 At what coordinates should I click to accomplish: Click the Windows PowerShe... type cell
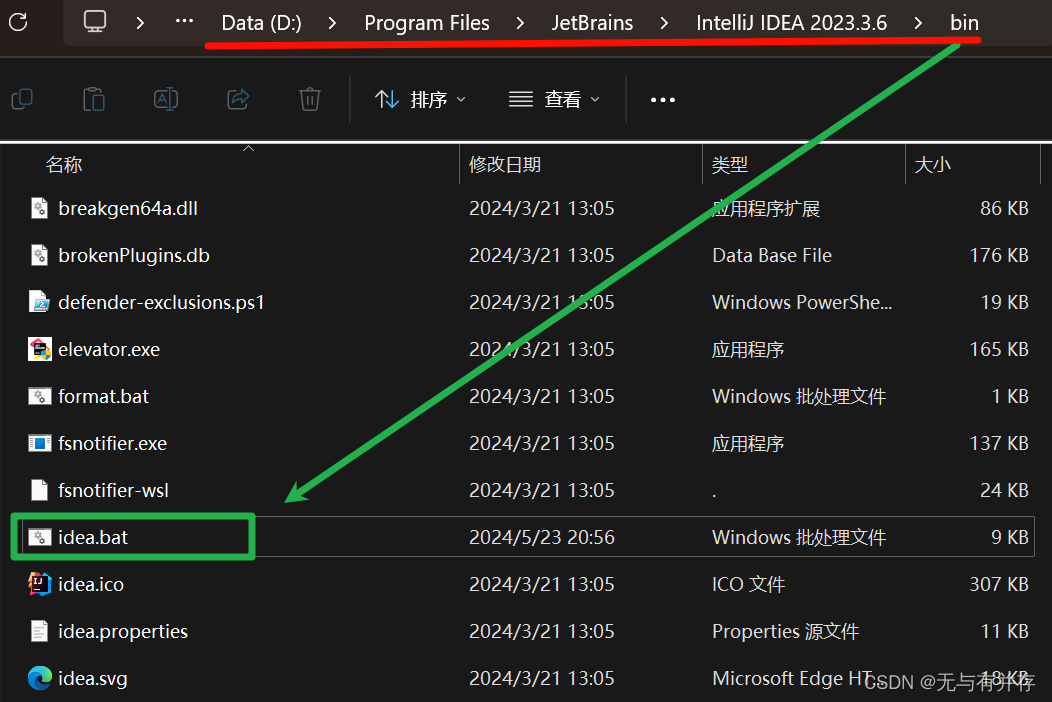point(802,302)
